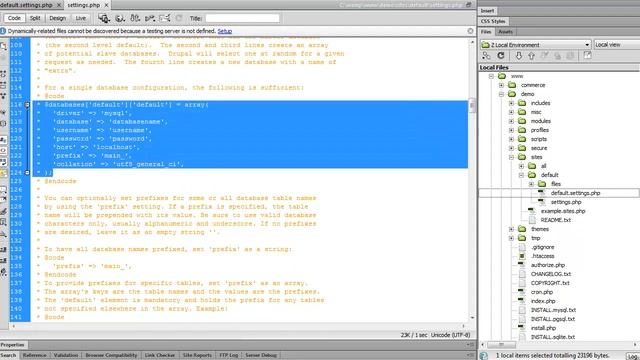Click the code fold marker at line 124
Image resolution: width=640 pixels, height=360 pixels.
27,173
